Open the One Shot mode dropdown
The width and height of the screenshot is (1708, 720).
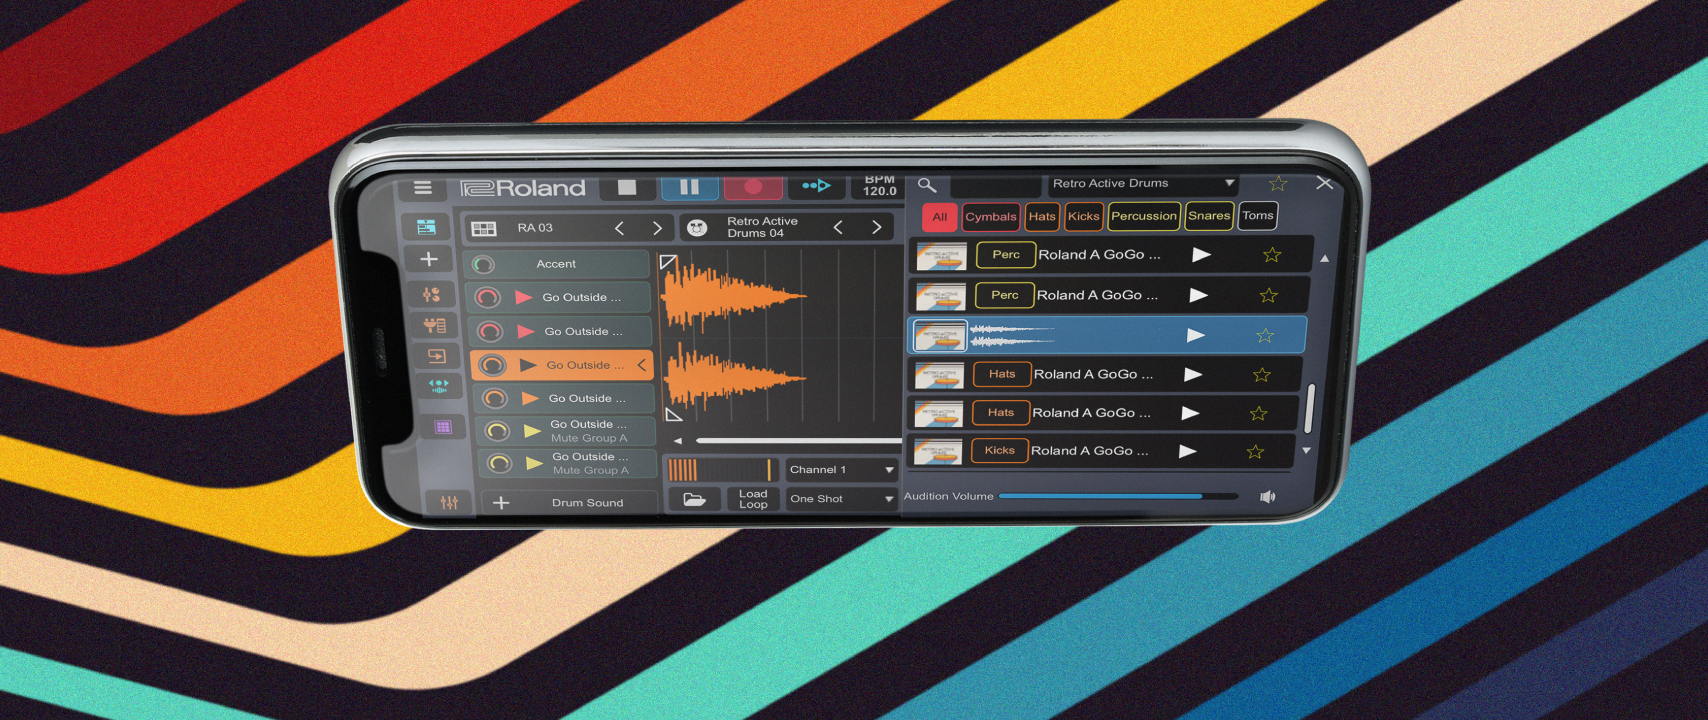[x=841, y=499]
